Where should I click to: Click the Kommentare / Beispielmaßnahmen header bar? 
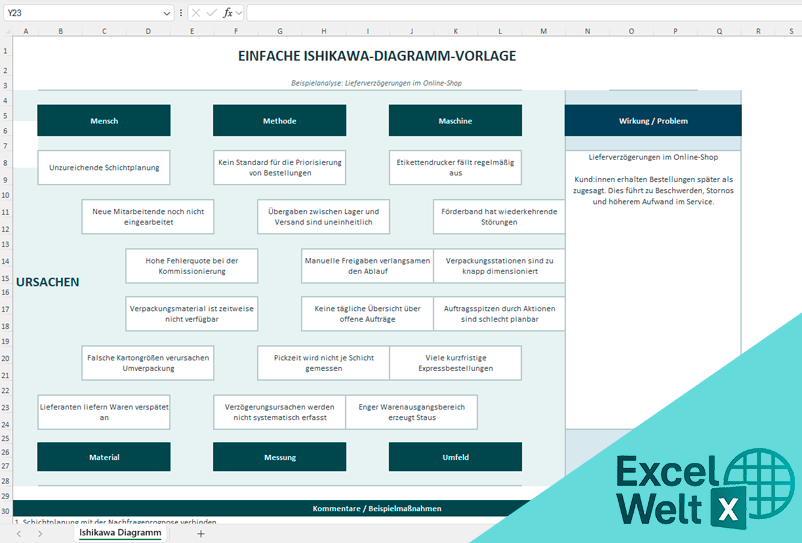tap(376, 508)
